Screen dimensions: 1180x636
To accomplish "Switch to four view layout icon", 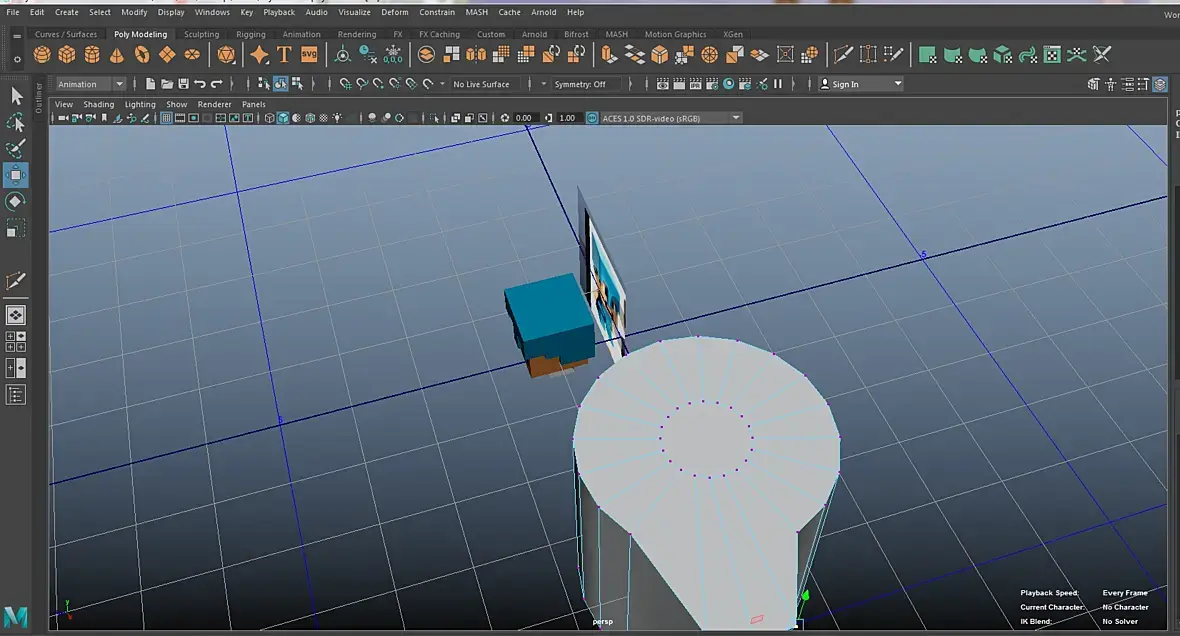I will pyautogui.click(x=15, y=342).
